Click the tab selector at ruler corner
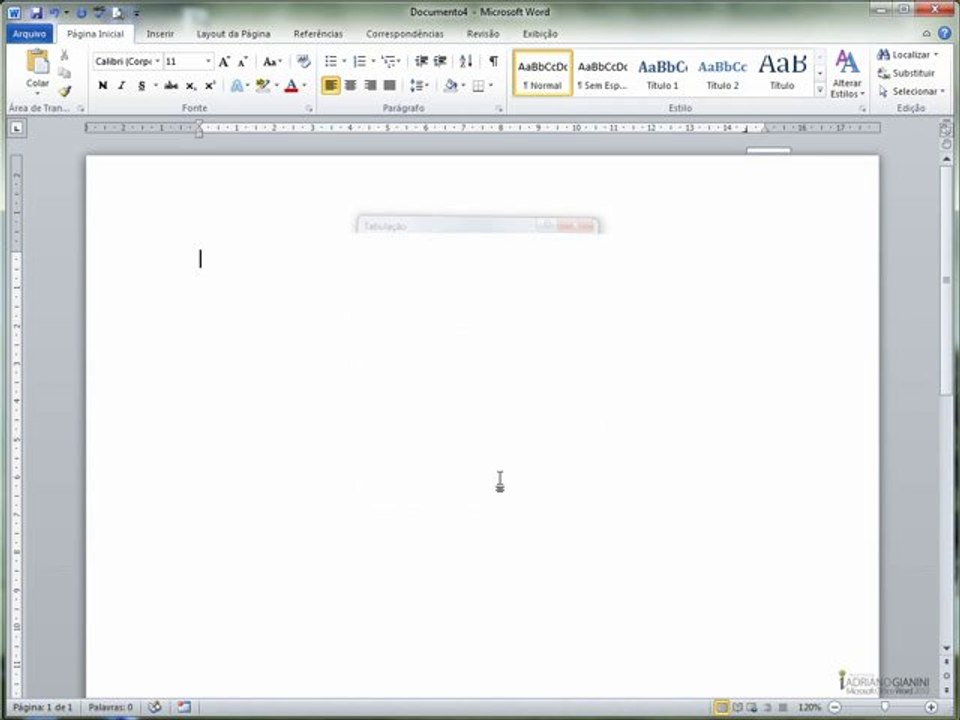Viewport: 960px width, 720px height. [x=17, y=128]
